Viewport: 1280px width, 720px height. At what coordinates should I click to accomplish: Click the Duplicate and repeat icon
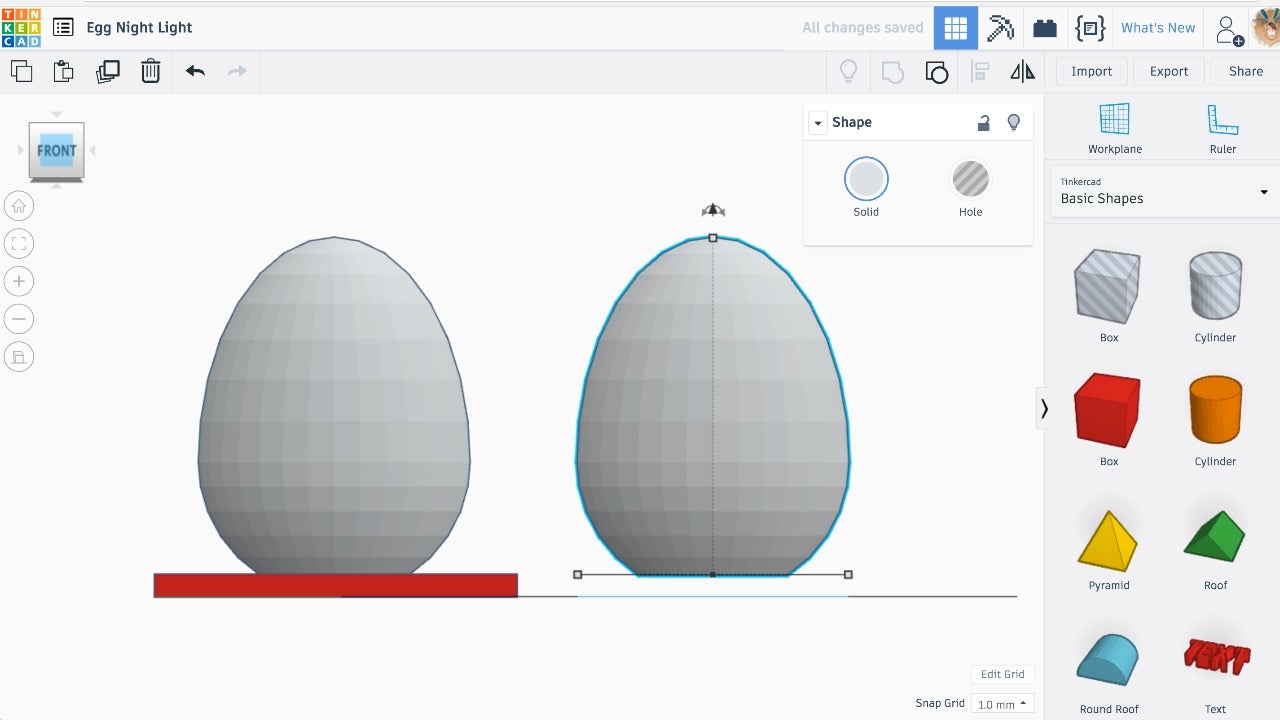point(107,71)
